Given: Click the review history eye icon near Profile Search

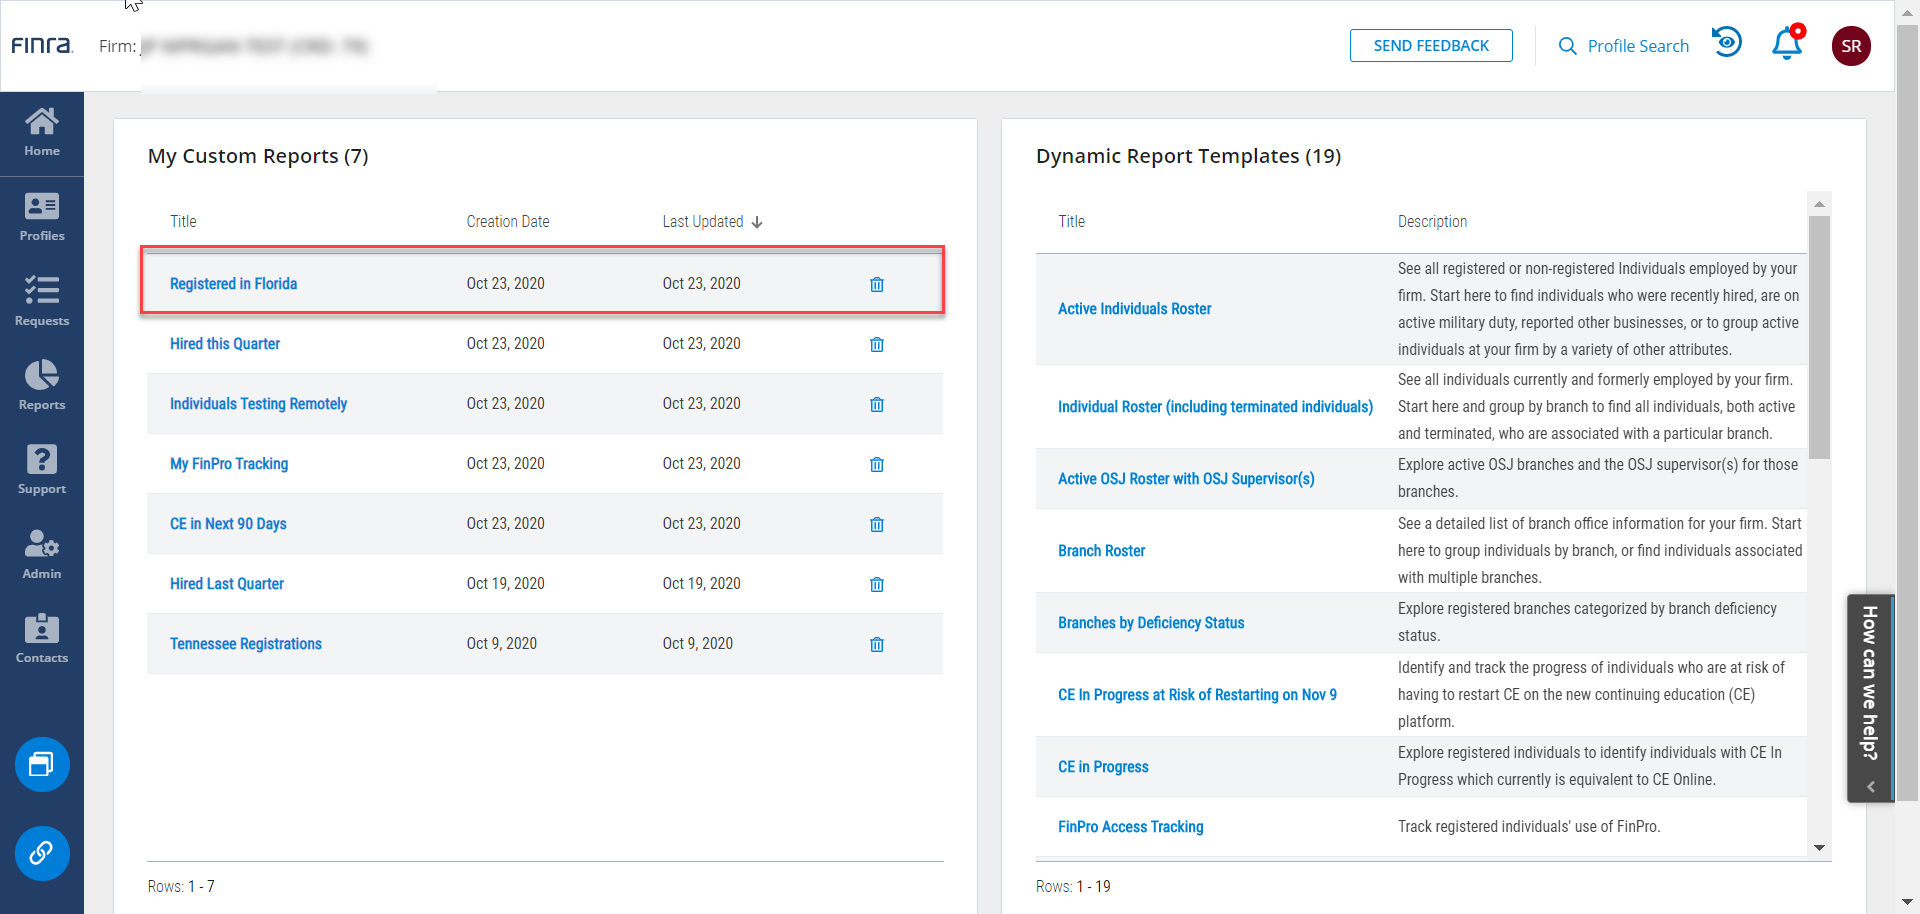Looking at the screenshot, I should [1727, 42].
